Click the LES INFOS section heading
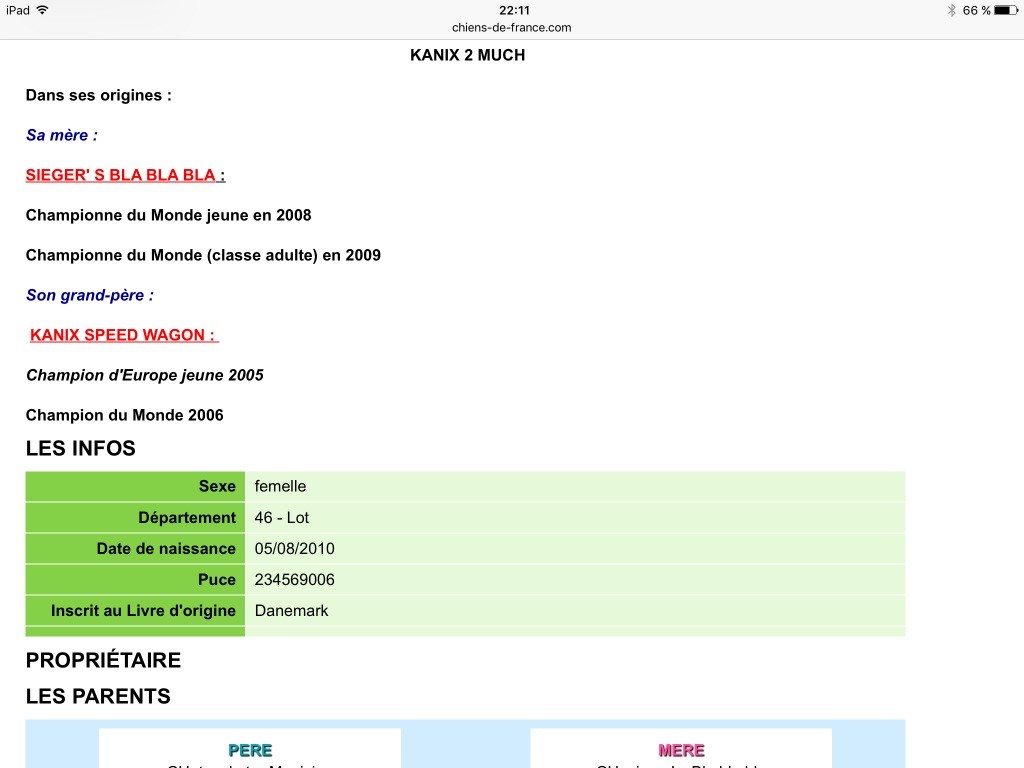The image size is (1024, 768). pos(80,449)
